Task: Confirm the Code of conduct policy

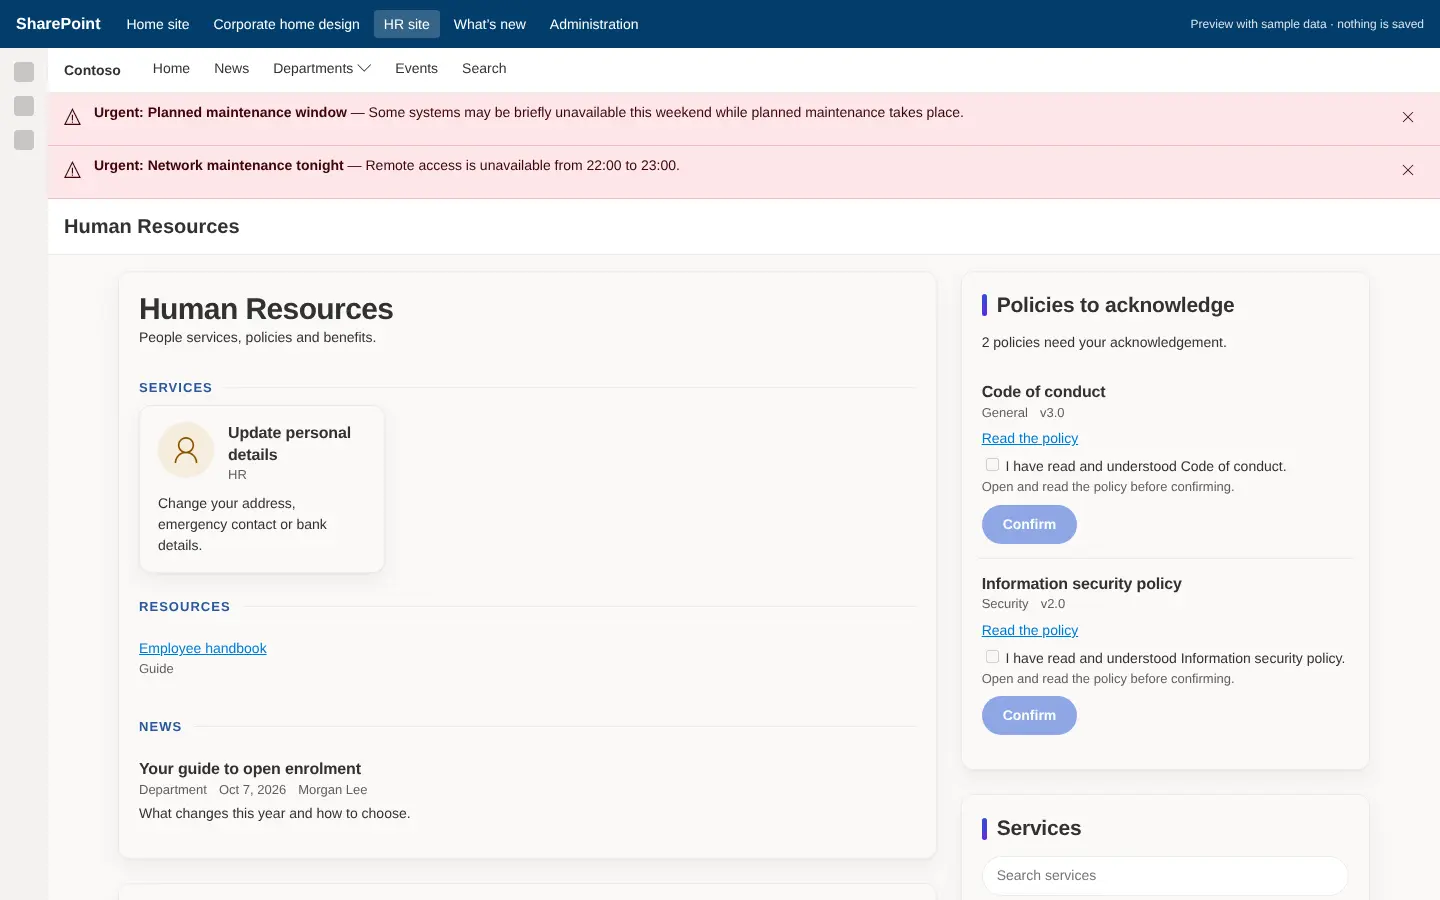Action: [1029, 524]
